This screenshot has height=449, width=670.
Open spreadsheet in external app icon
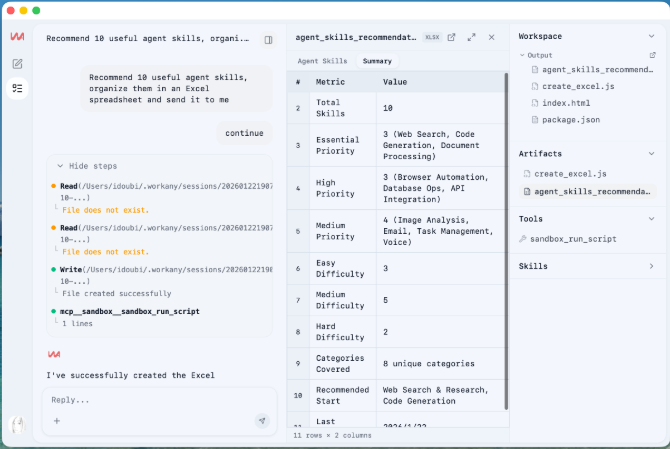tap(451, 37)
